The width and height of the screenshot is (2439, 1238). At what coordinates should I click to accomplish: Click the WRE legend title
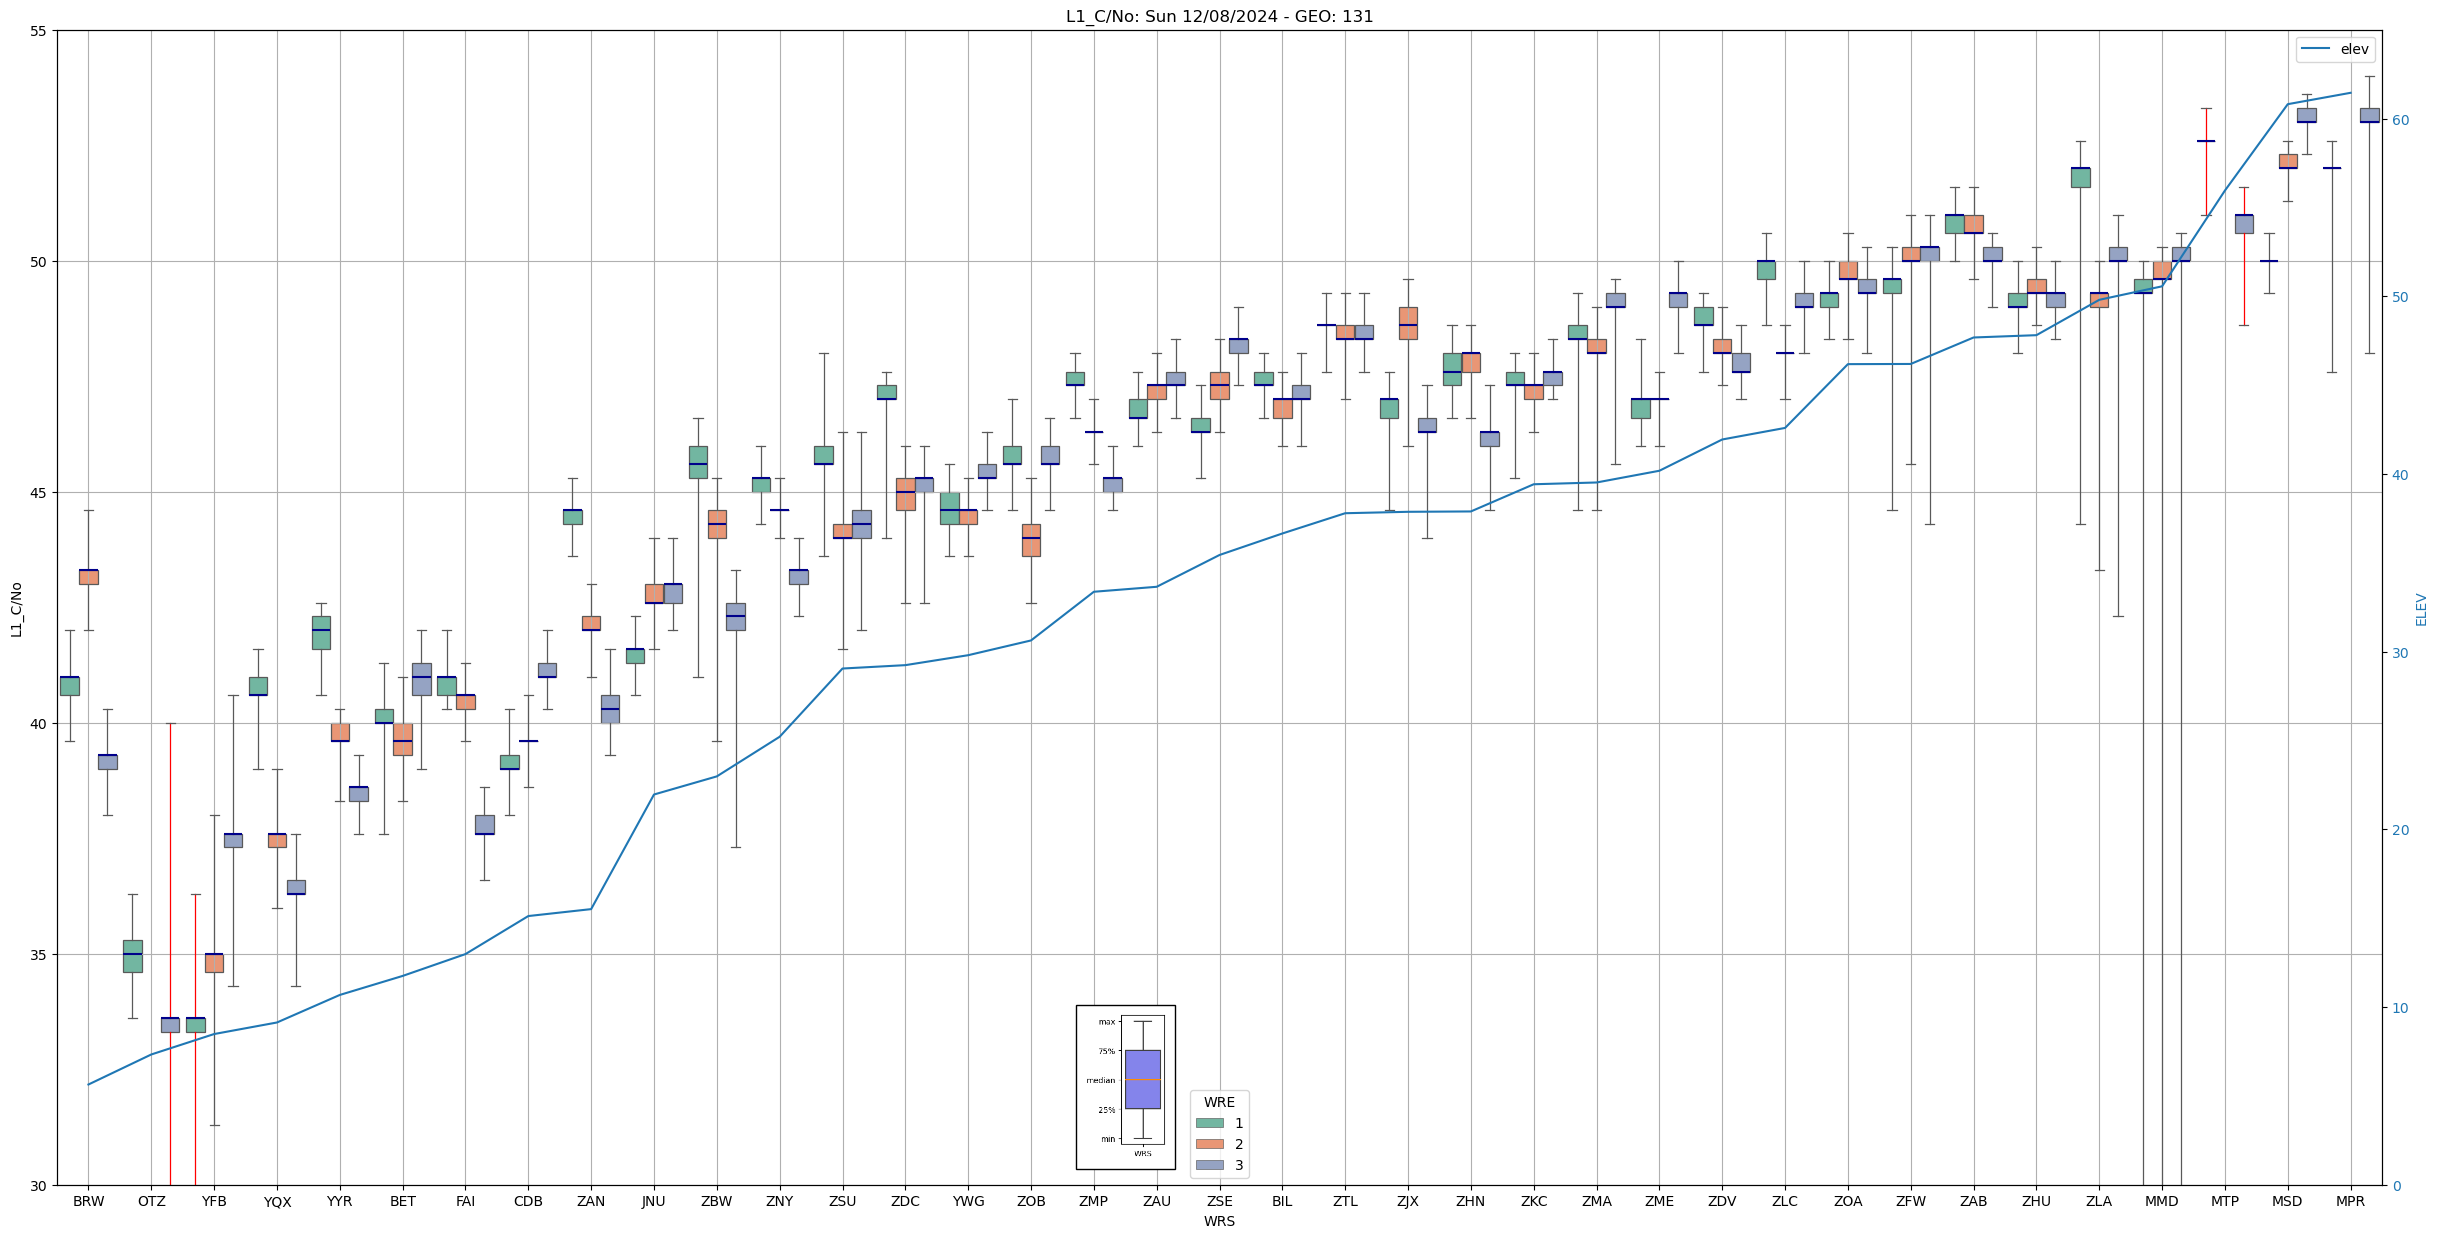point(1219,1102)
